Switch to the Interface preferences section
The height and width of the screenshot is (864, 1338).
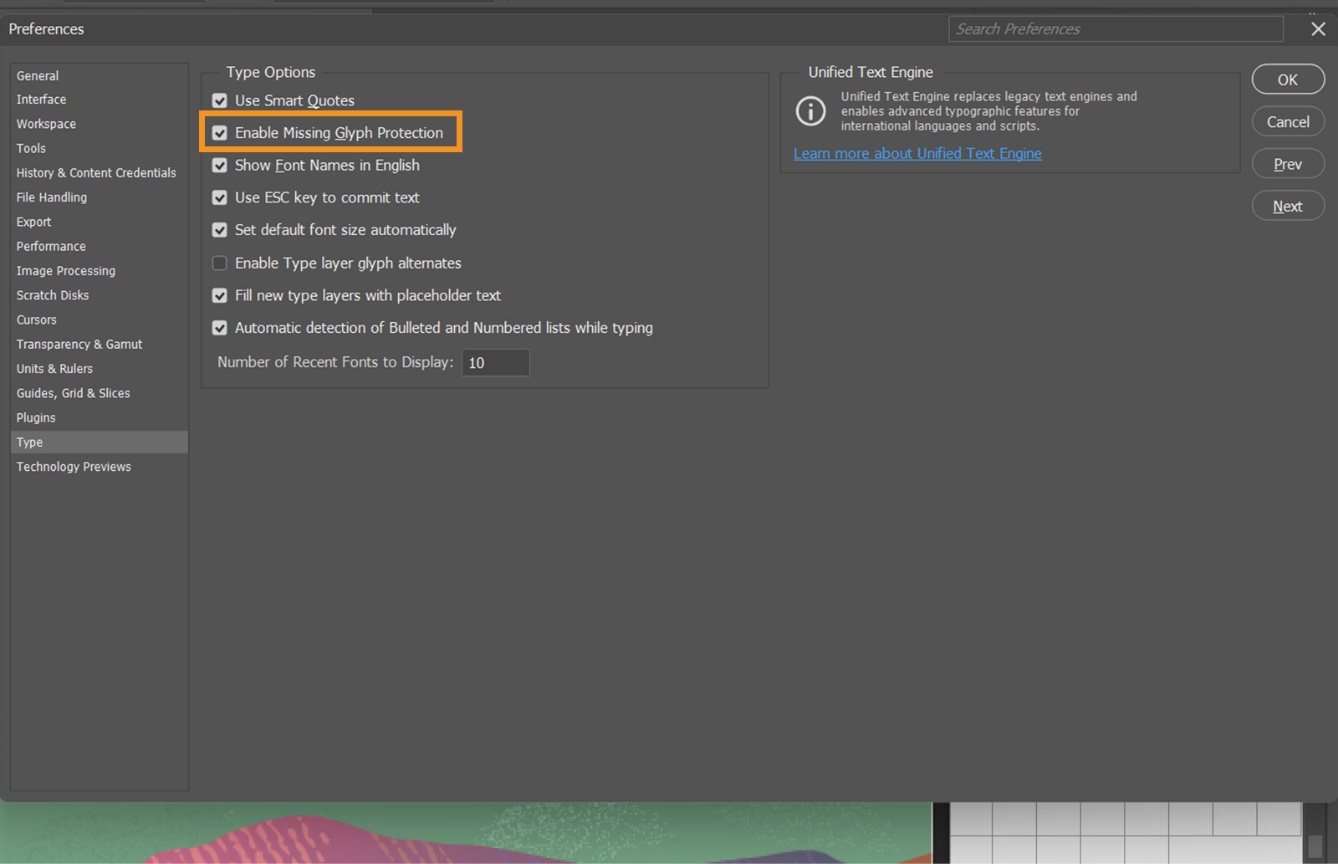[41, 99]
